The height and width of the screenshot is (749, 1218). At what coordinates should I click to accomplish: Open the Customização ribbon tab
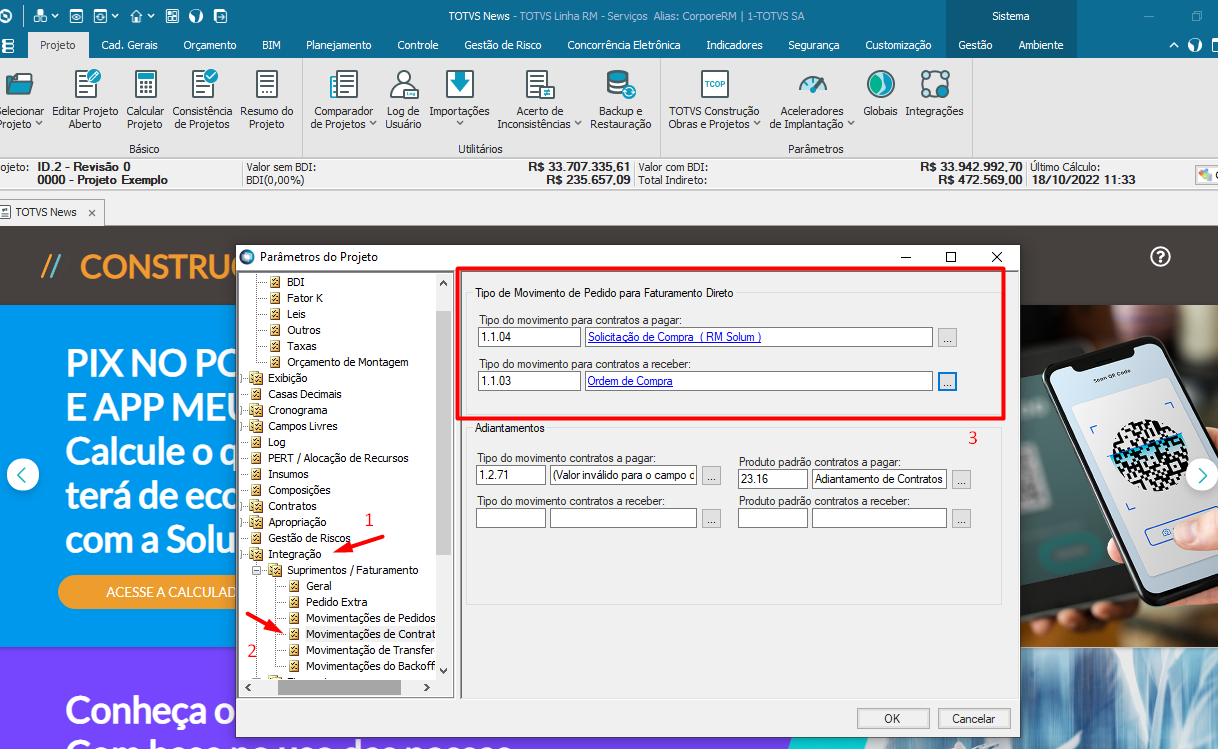[898, 45]
